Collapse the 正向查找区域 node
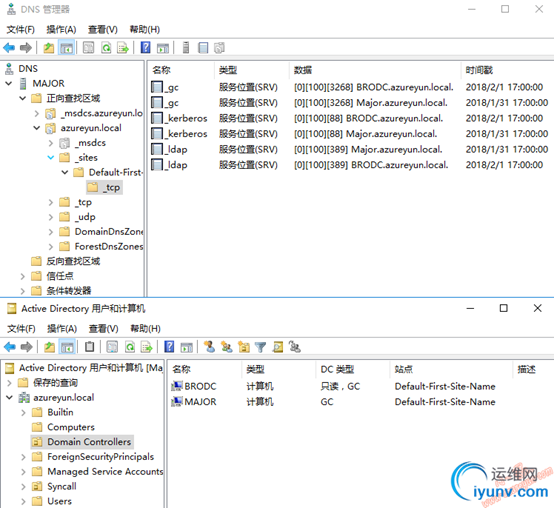This screenshot has width=554, height=508. tap(23, 98)
